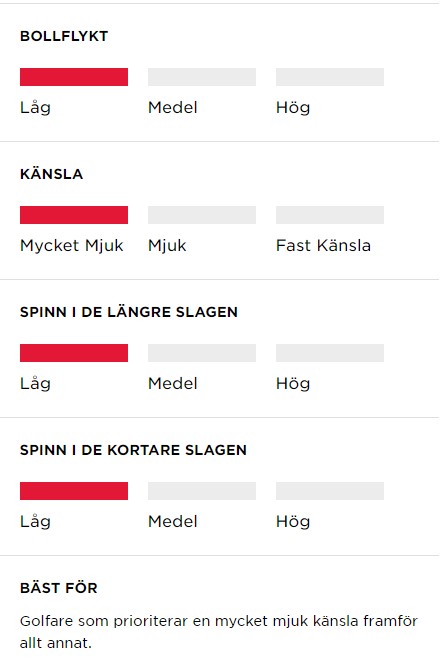Click red Låg bar in Spinn kortare slagen
This screenshot has height=666, width=445.
point(74,491)
